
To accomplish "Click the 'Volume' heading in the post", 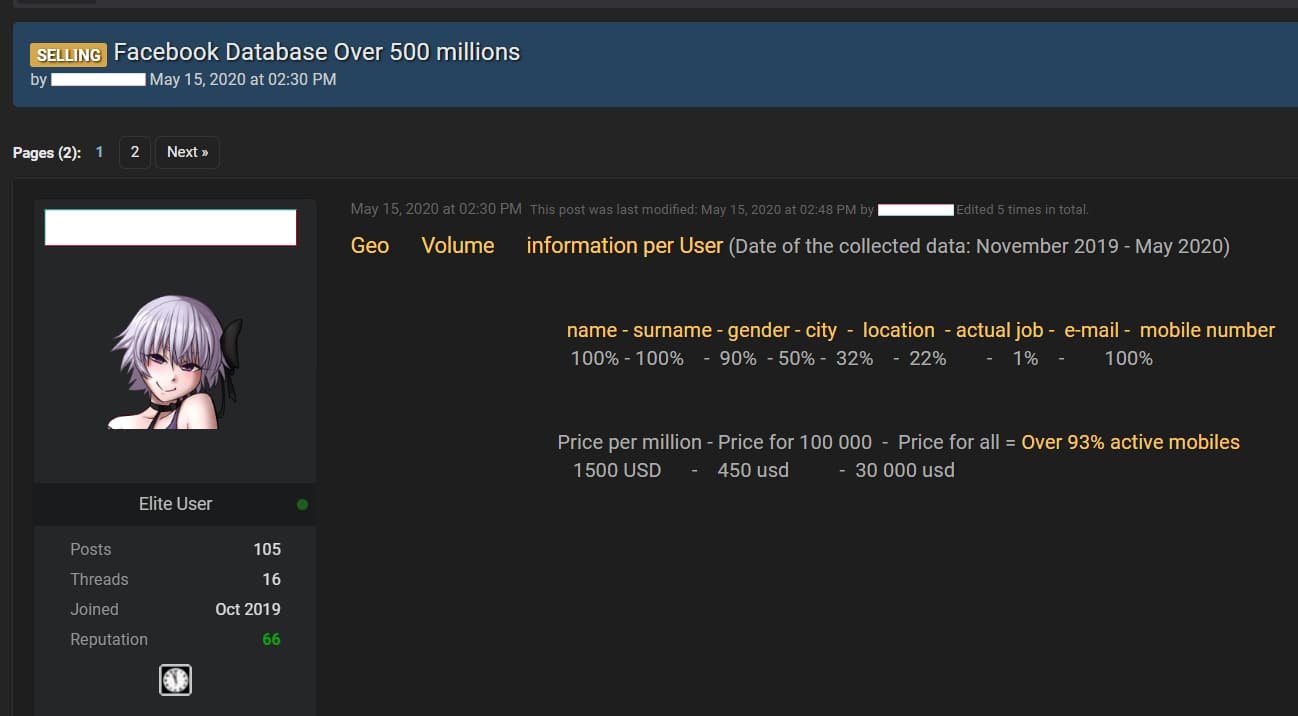I will tap(458, 246).
